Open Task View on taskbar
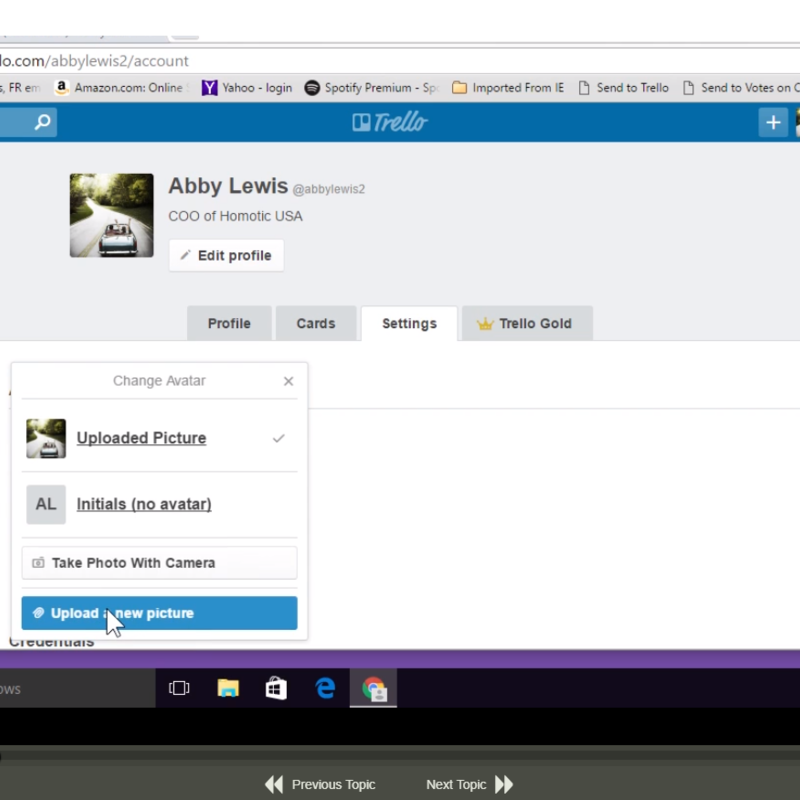 (179, 688)
